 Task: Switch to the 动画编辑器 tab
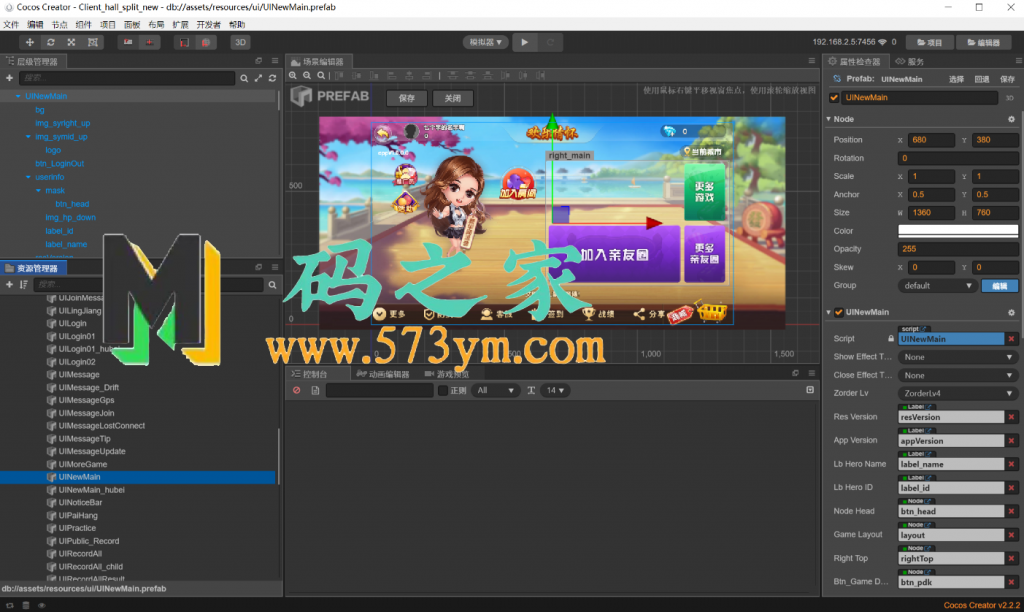point(383,374)
